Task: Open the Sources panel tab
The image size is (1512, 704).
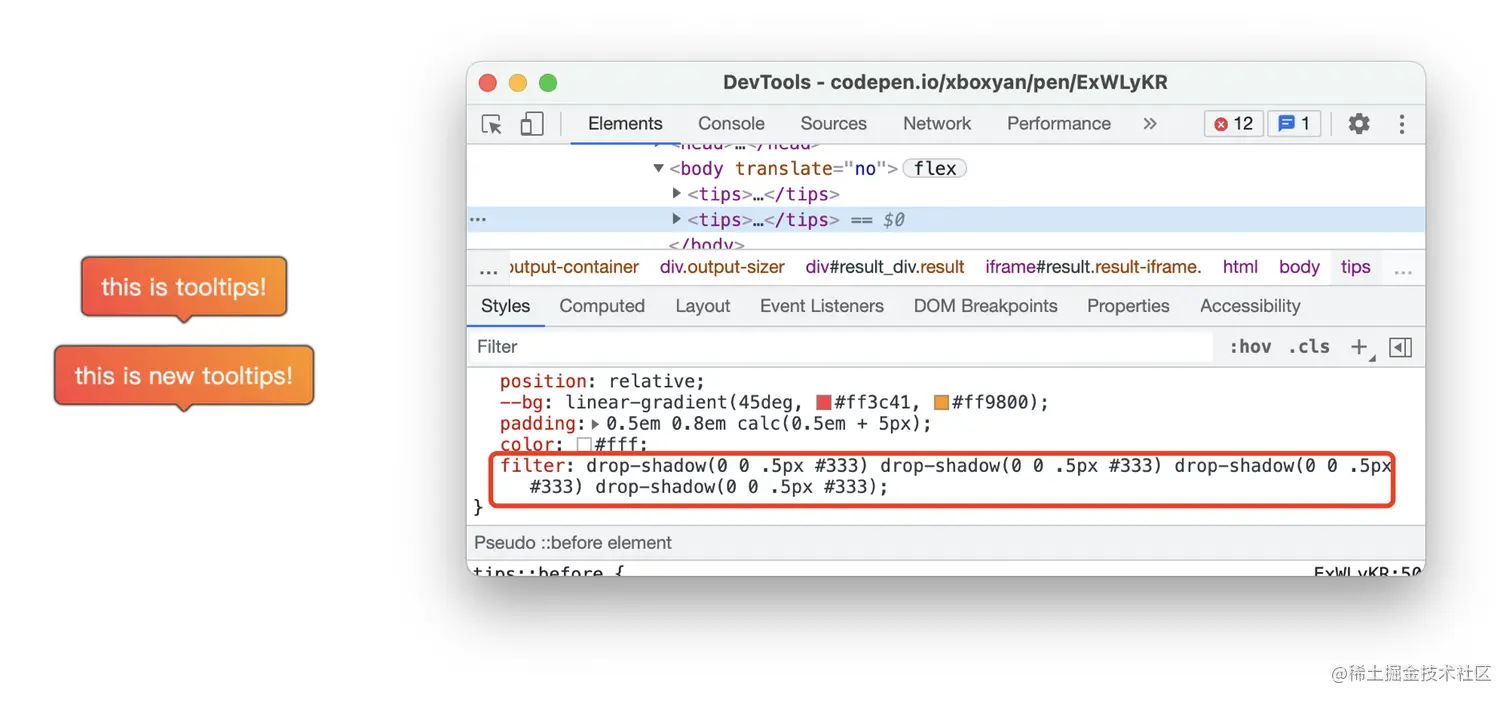Action: point(833,124)
